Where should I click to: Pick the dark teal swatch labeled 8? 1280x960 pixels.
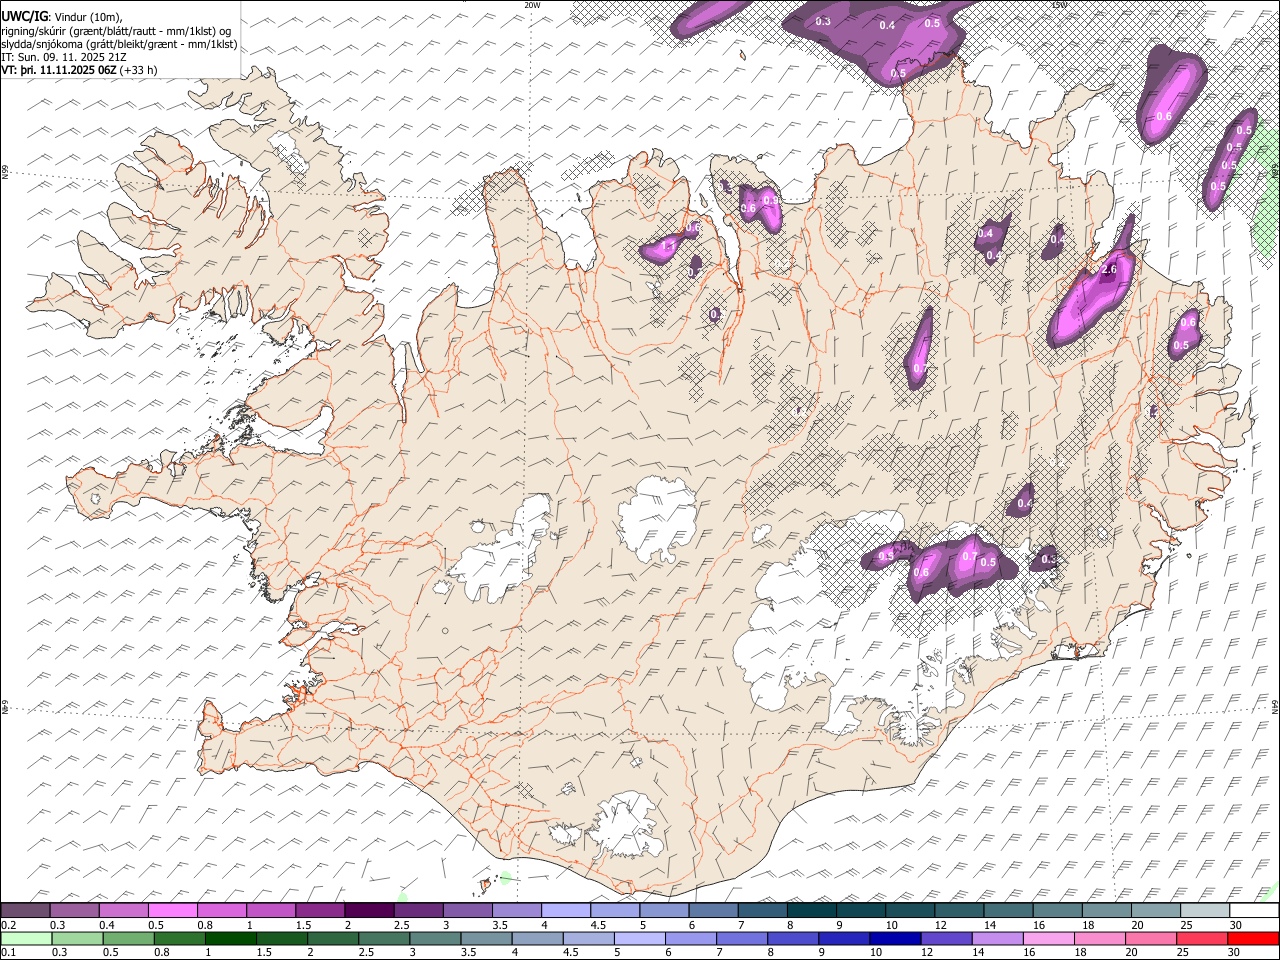click(x=811, y=911)
